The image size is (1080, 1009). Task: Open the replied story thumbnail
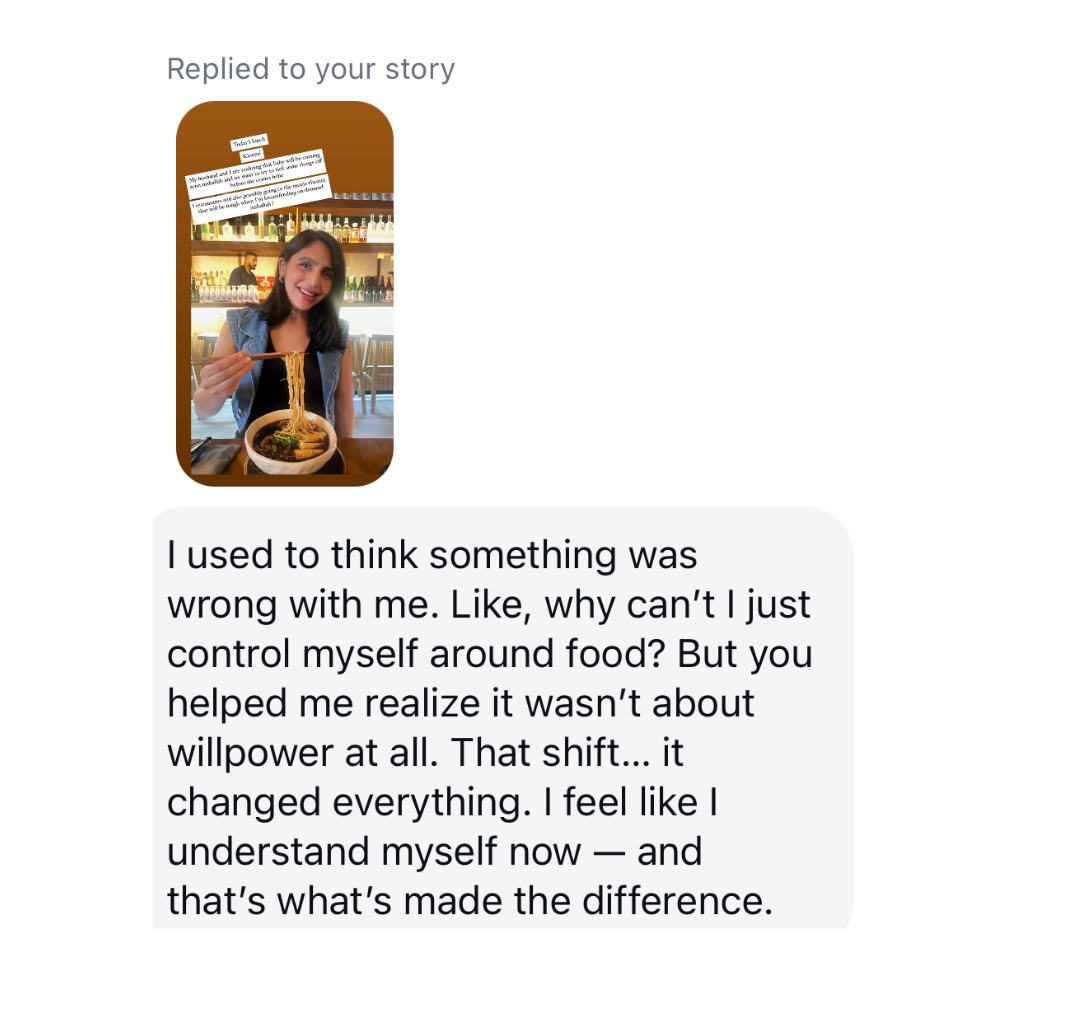(285, 293)
